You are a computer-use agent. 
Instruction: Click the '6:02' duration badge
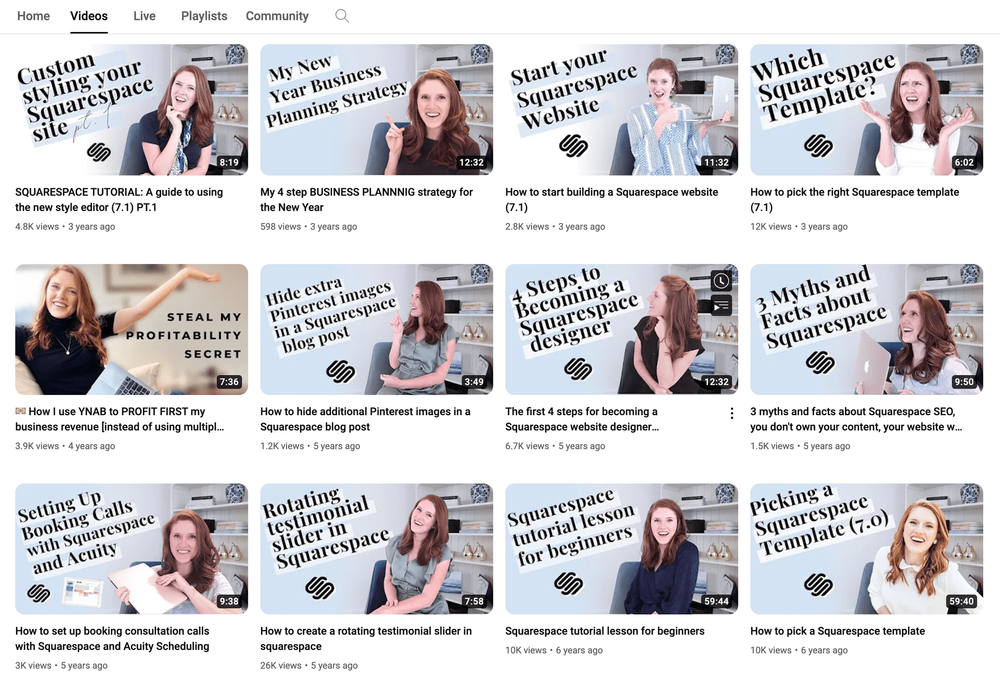click(964, 163)
